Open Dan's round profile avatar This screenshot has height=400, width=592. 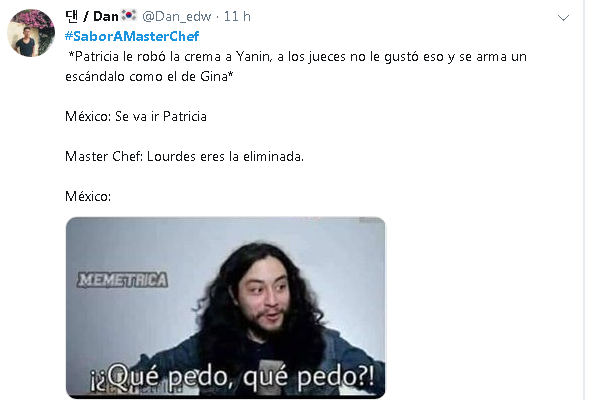pyautogui.click(x=31, y=33)
